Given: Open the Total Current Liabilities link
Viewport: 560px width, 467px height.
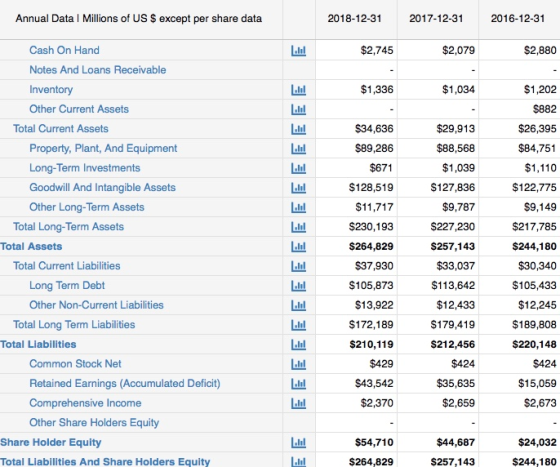Looking at the screenshot, I should [x=67, y=266].
